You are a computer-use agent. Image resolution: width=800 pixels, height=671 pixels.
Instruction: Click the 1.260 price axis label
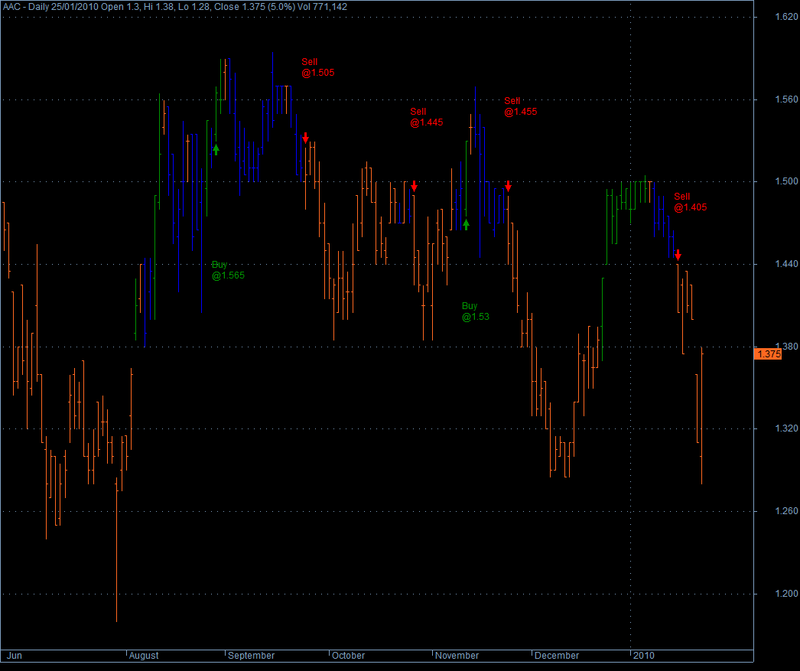coord(786,511)
